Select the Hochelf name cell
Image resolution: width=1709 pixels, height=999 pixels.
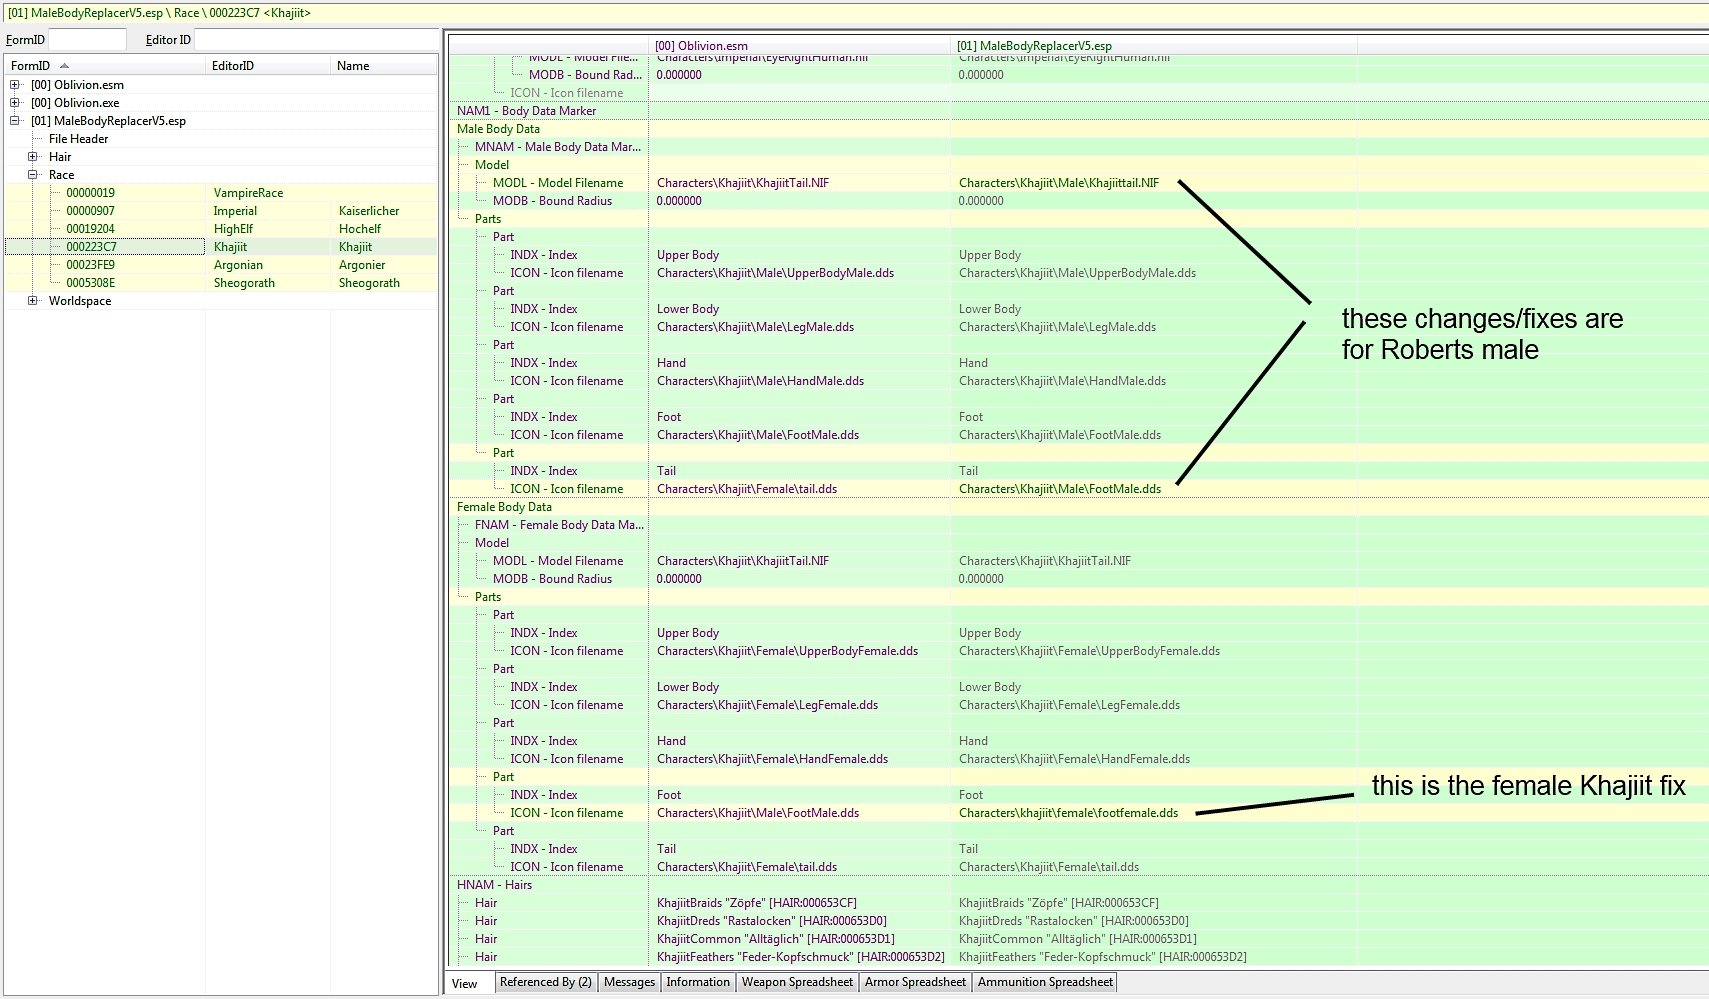(x=360, y=229)
